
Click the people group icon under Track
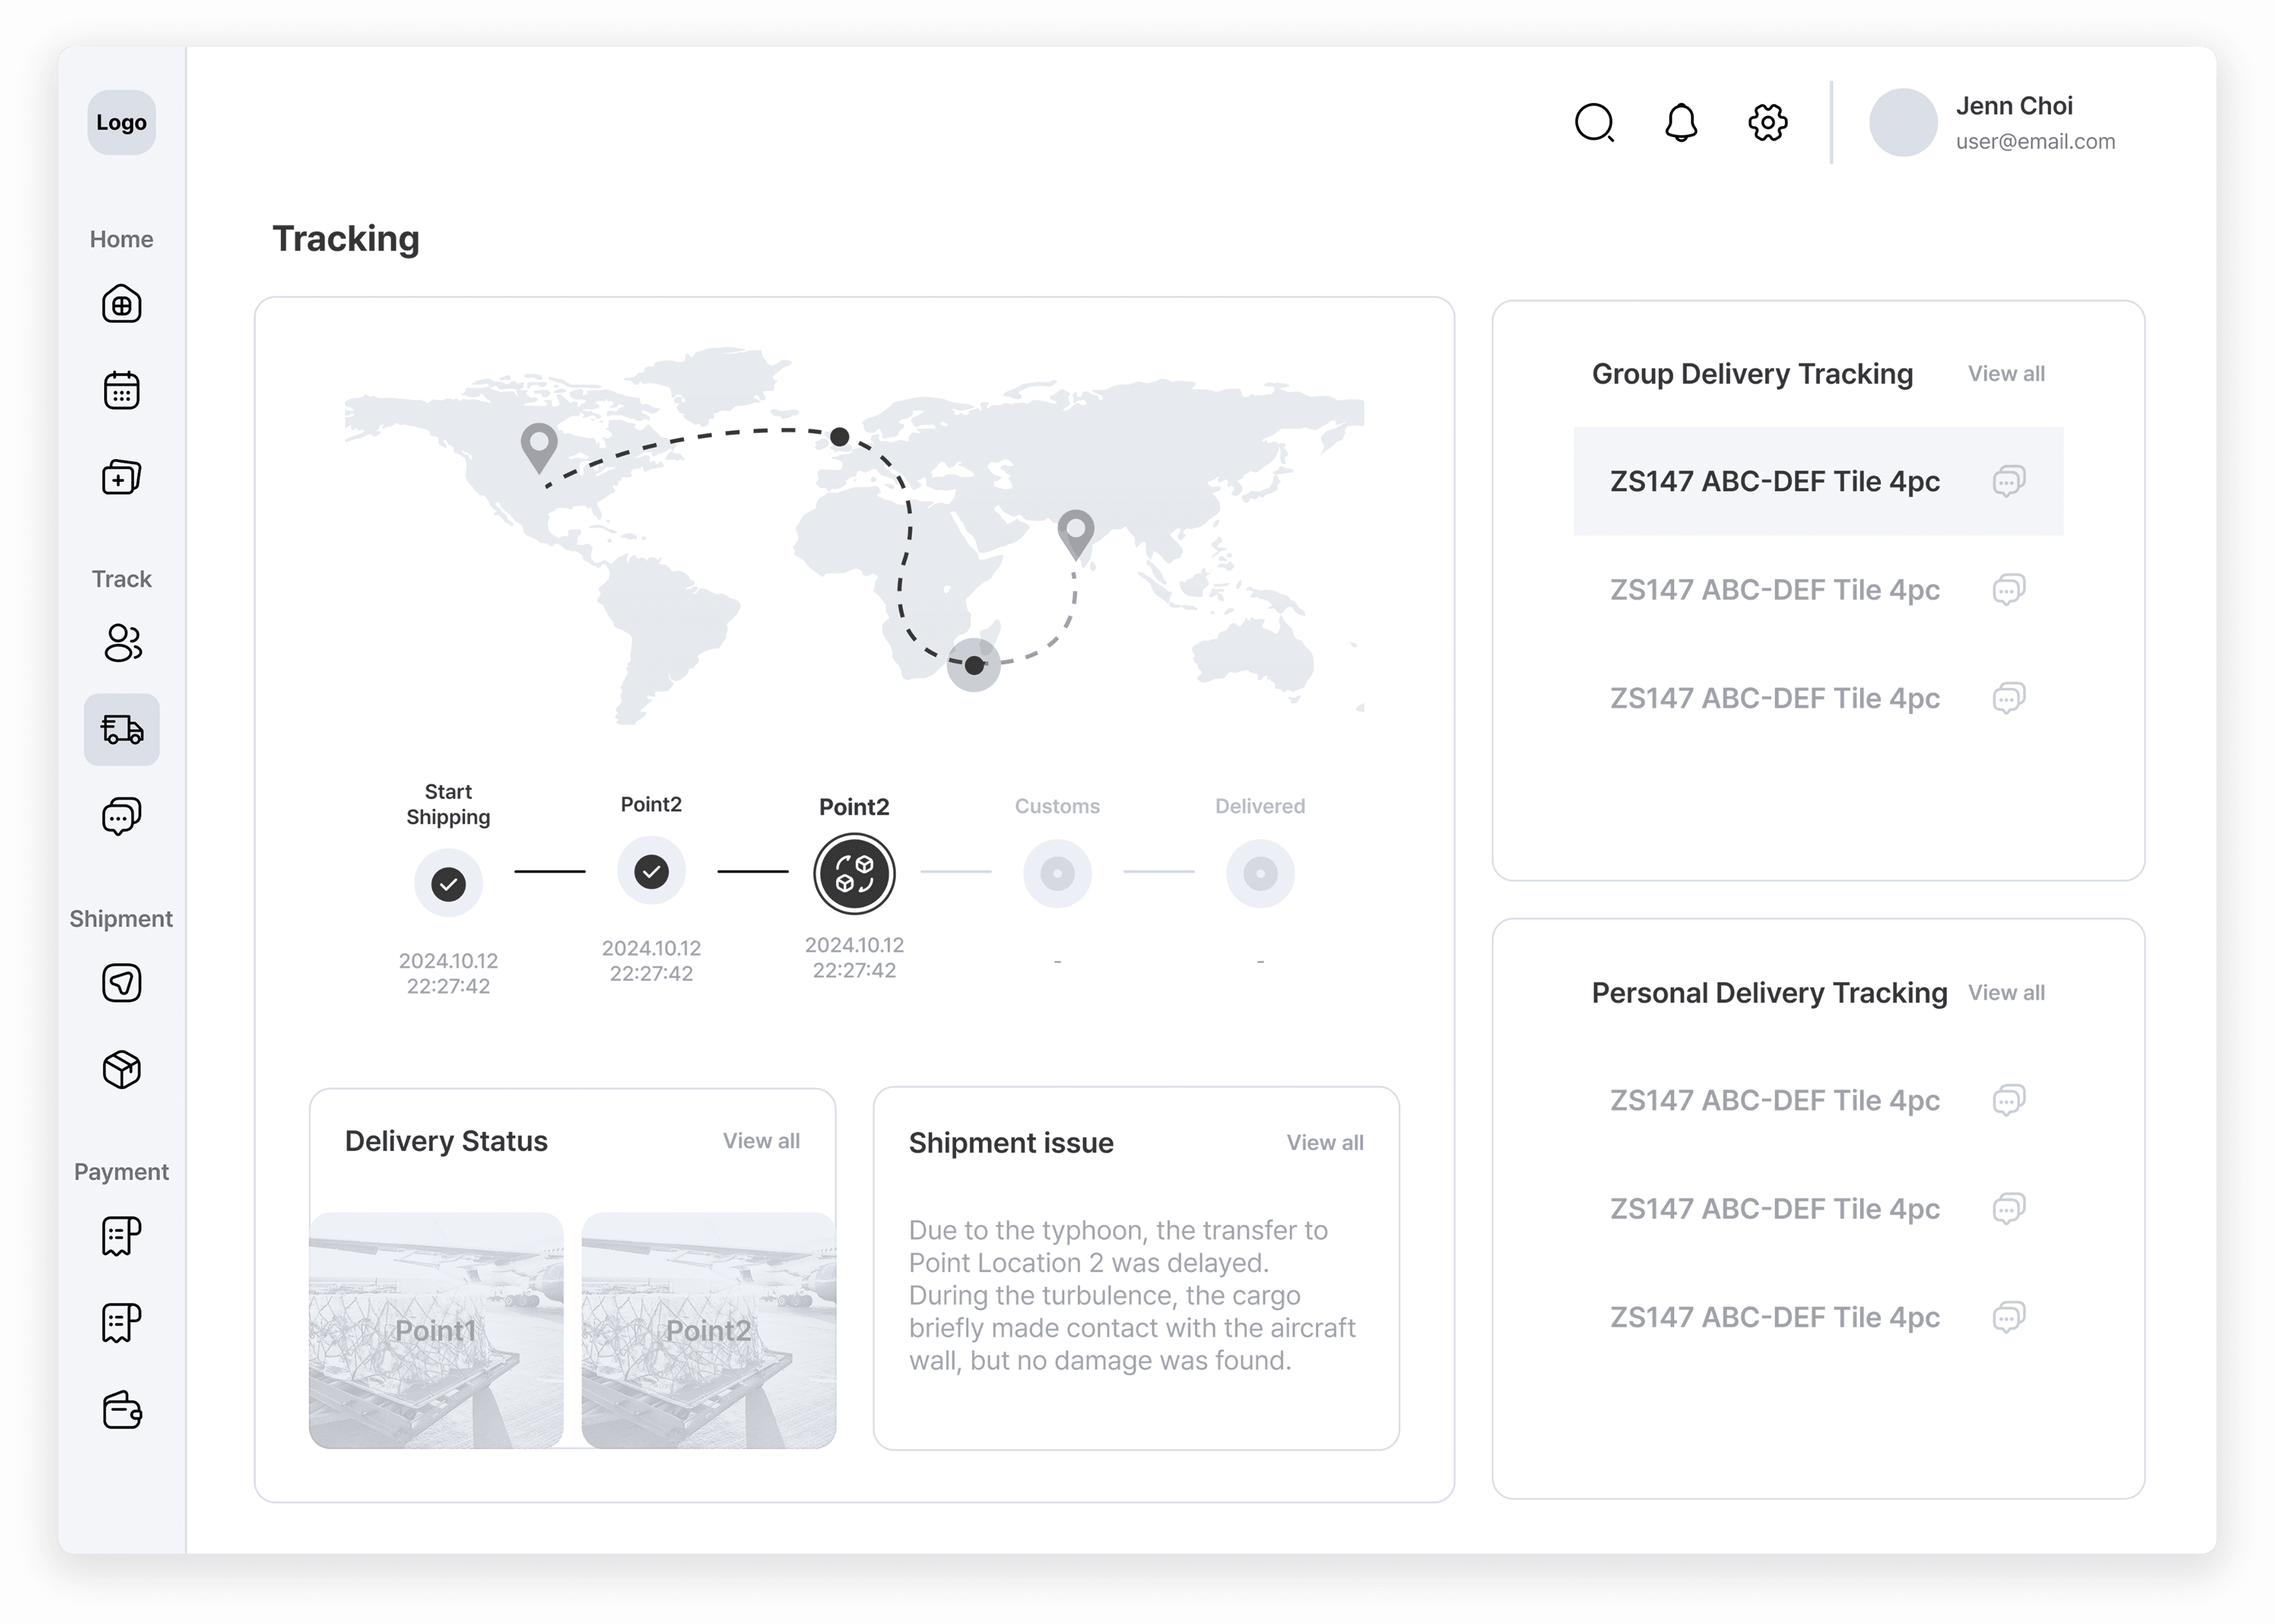pos(122,643)
